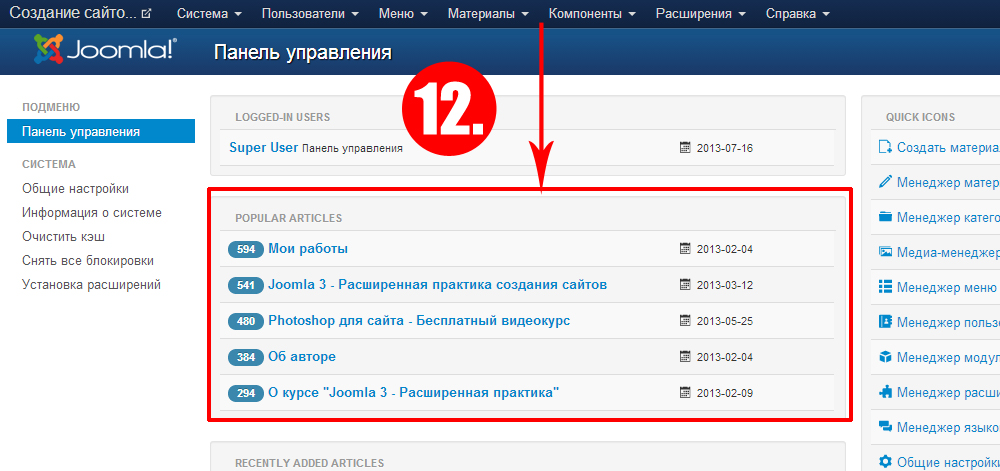Click the 594 hits badge
1000x471 pixels.
[245, 249]
